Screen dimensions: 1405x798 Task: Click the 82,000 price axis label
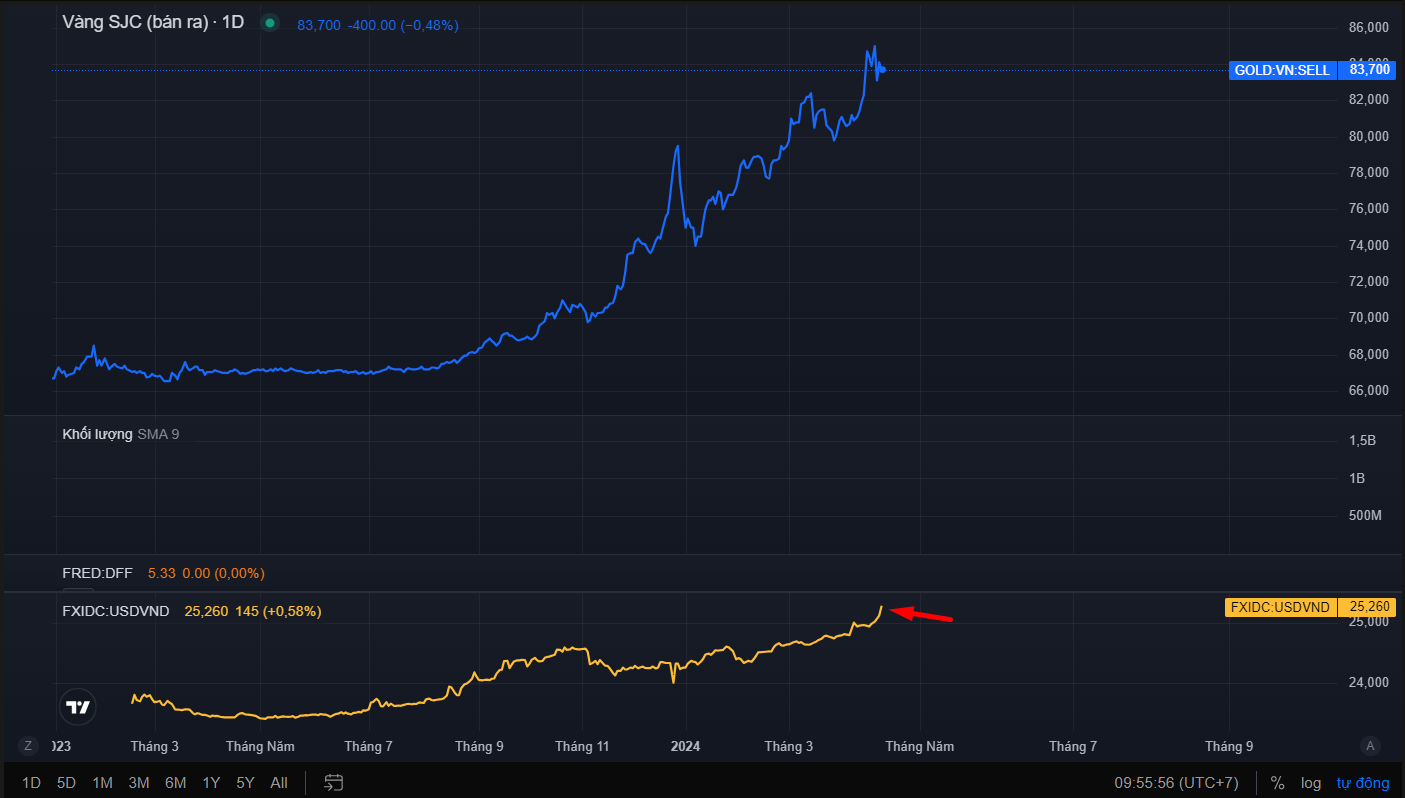pyautogui.click(x=1369, y=99)
